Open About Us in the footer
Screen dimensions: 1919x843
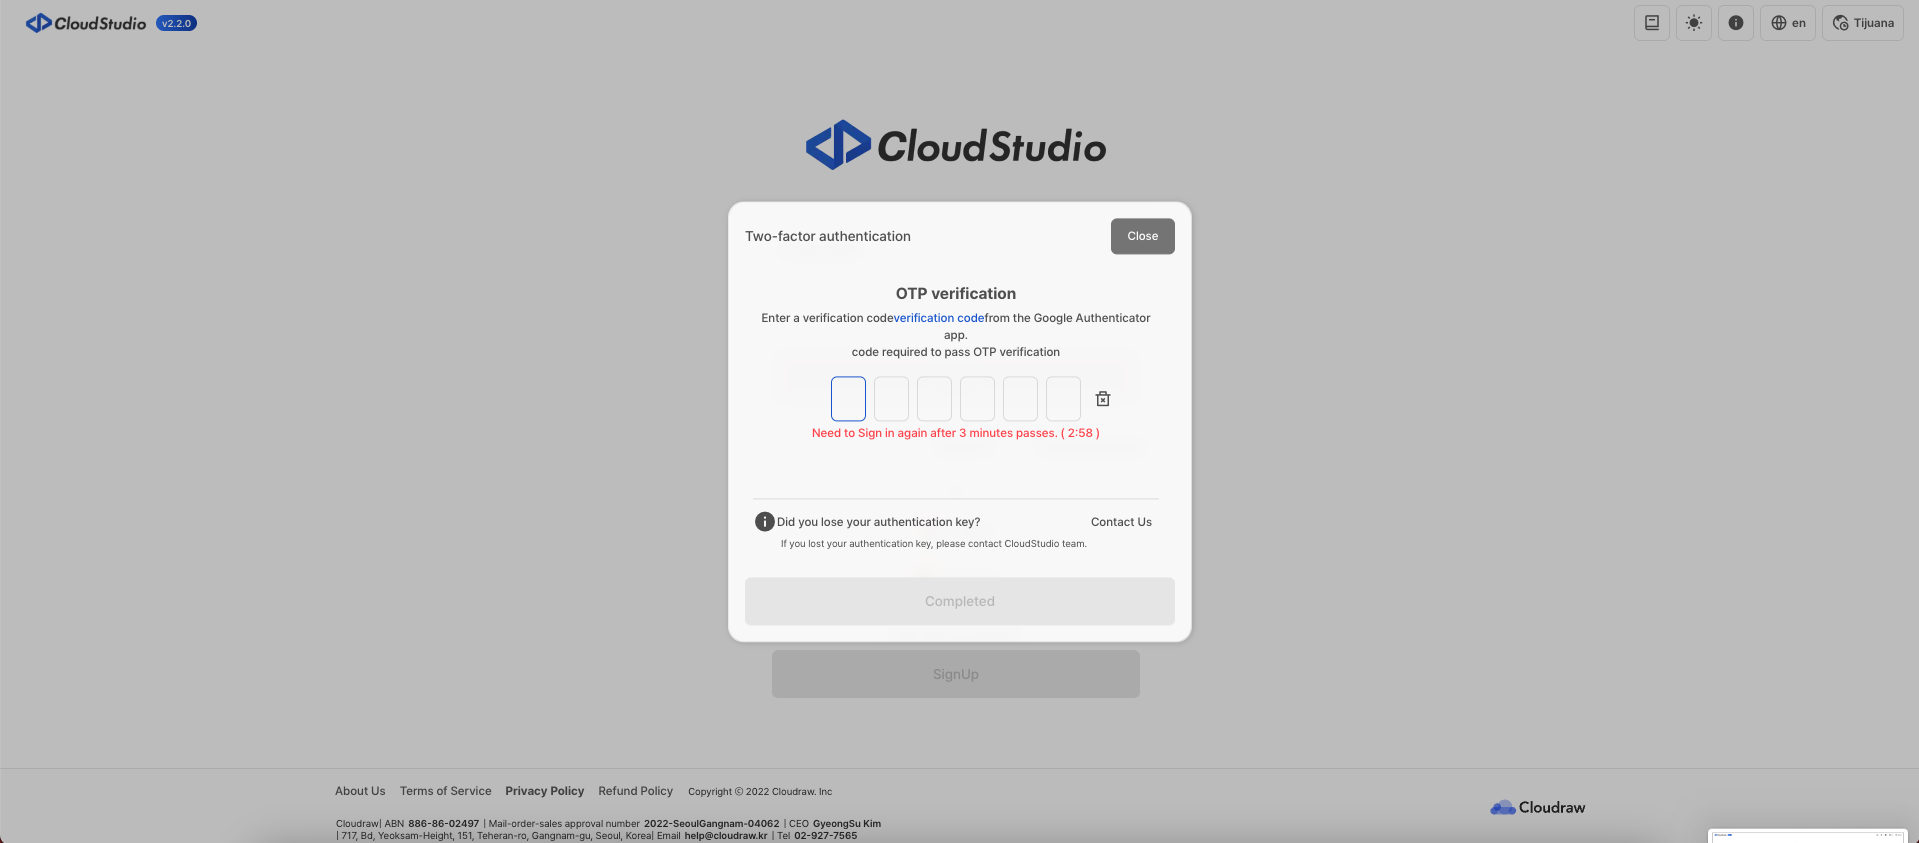(360, 791)
